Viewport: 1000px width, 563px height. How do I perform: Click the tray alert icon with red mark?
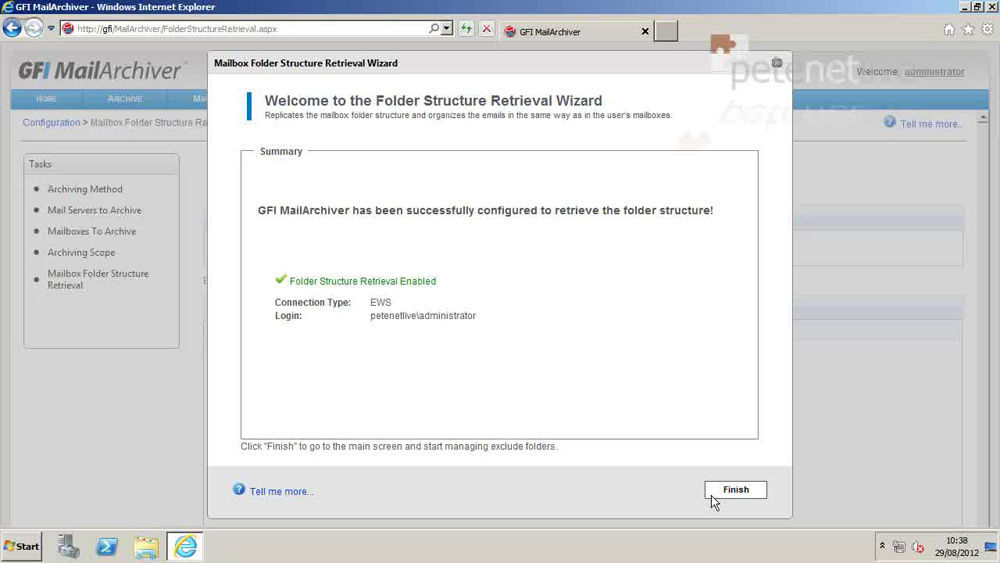coord(918,546)
